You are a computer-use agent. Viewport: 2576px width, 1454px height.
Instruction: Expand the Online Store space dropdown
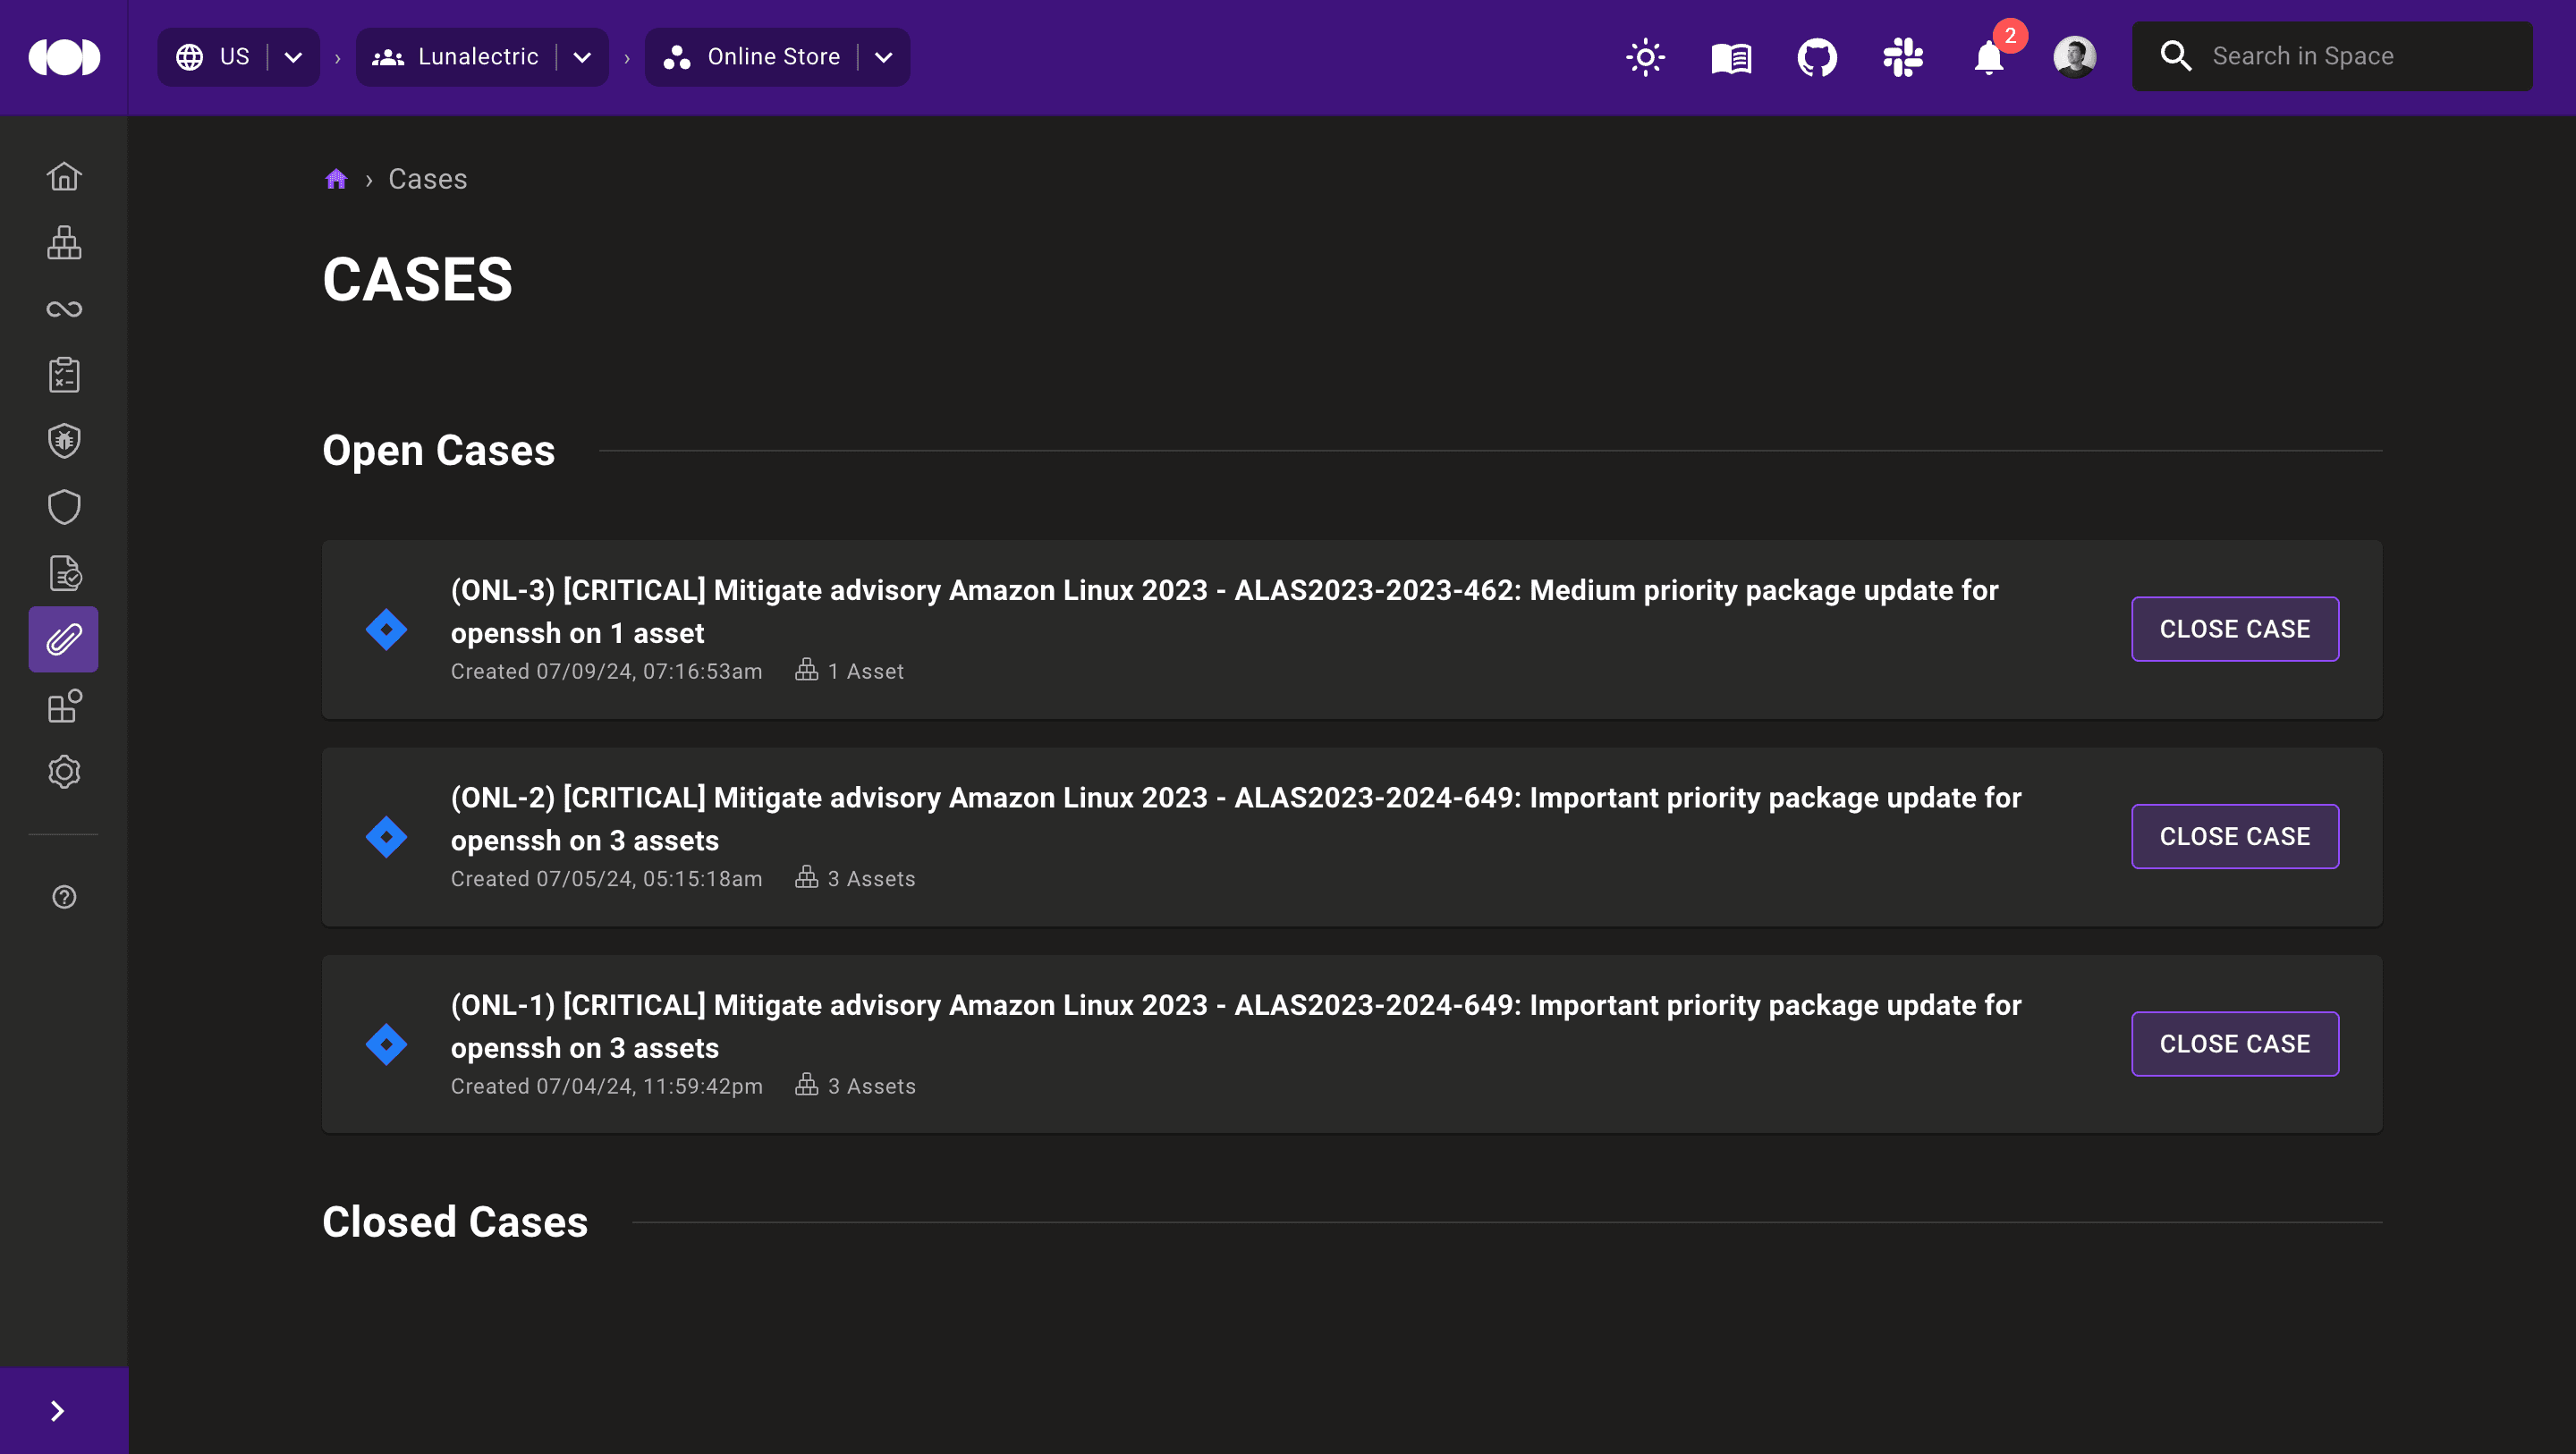coord(884,57)
